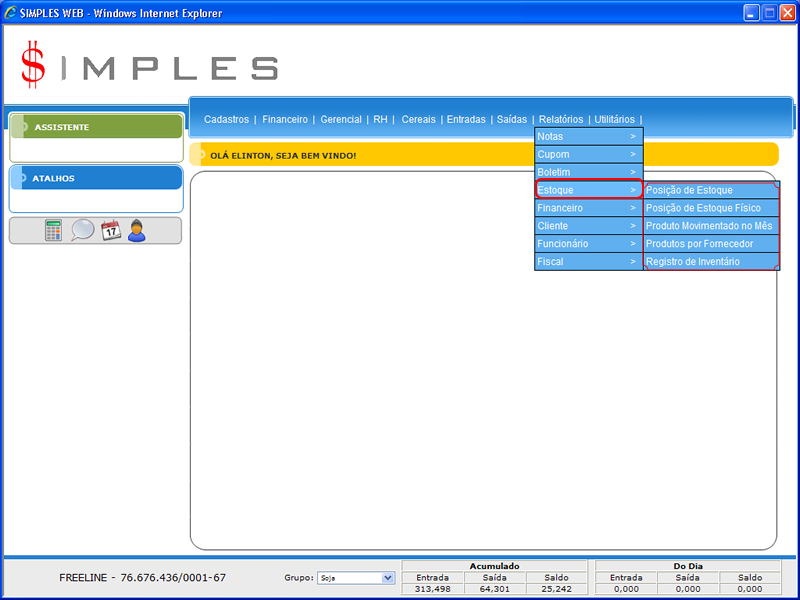Viewport: 800px width, 600px height.
Task: Click the user person icon
Action: point(137,230)
